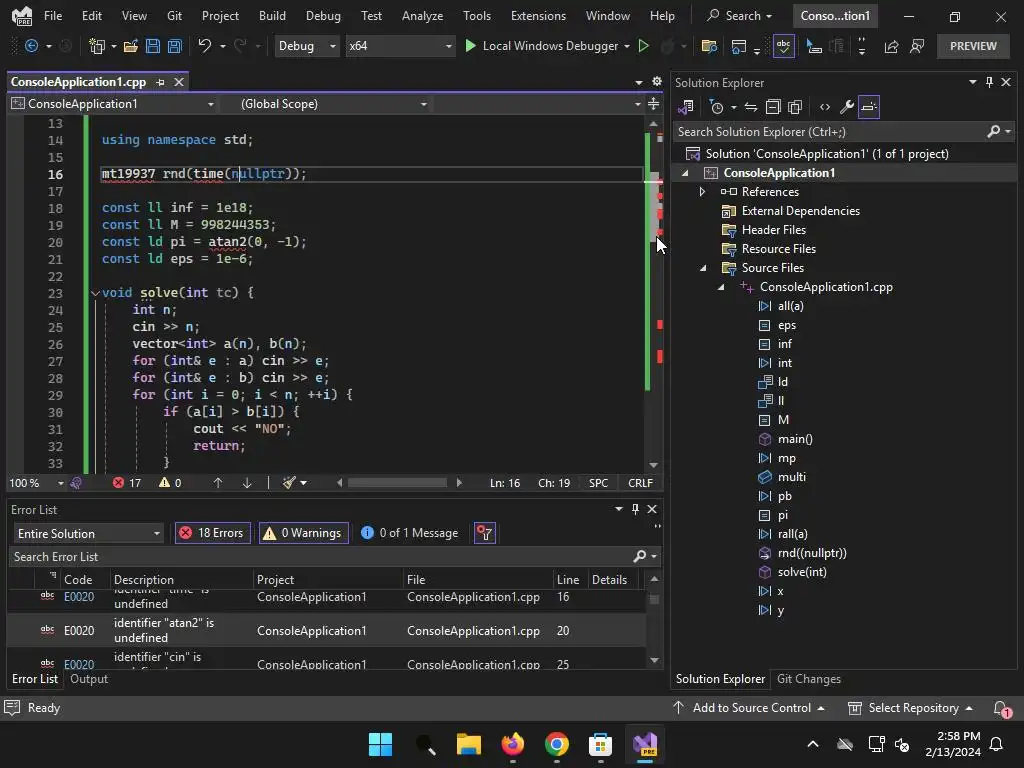Toggle Preview Selected Items icon
Screen dimensions: 1024x768
pyautogui.click(x=869, y=106)
